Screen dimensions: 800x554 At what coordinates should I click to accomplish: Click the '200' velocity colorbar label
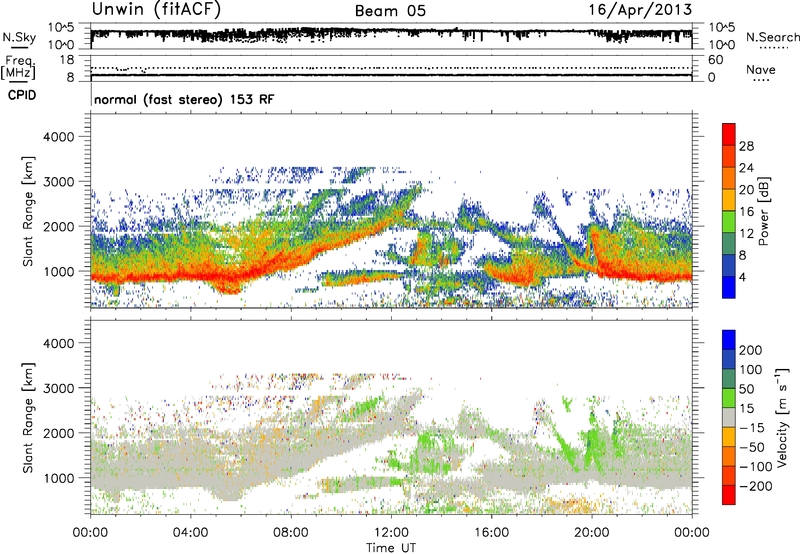coord(751,350)
